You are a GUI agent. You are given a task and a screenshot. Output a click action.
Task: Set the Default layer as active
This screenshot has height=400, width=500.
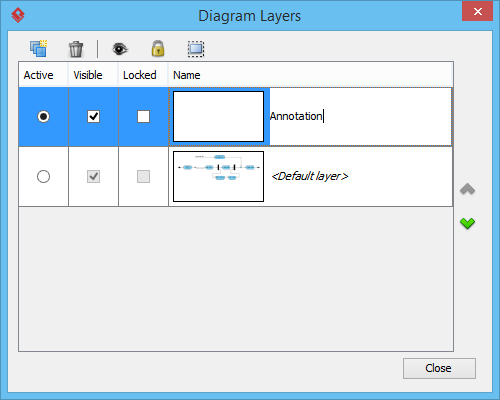(x=43, y=176)
